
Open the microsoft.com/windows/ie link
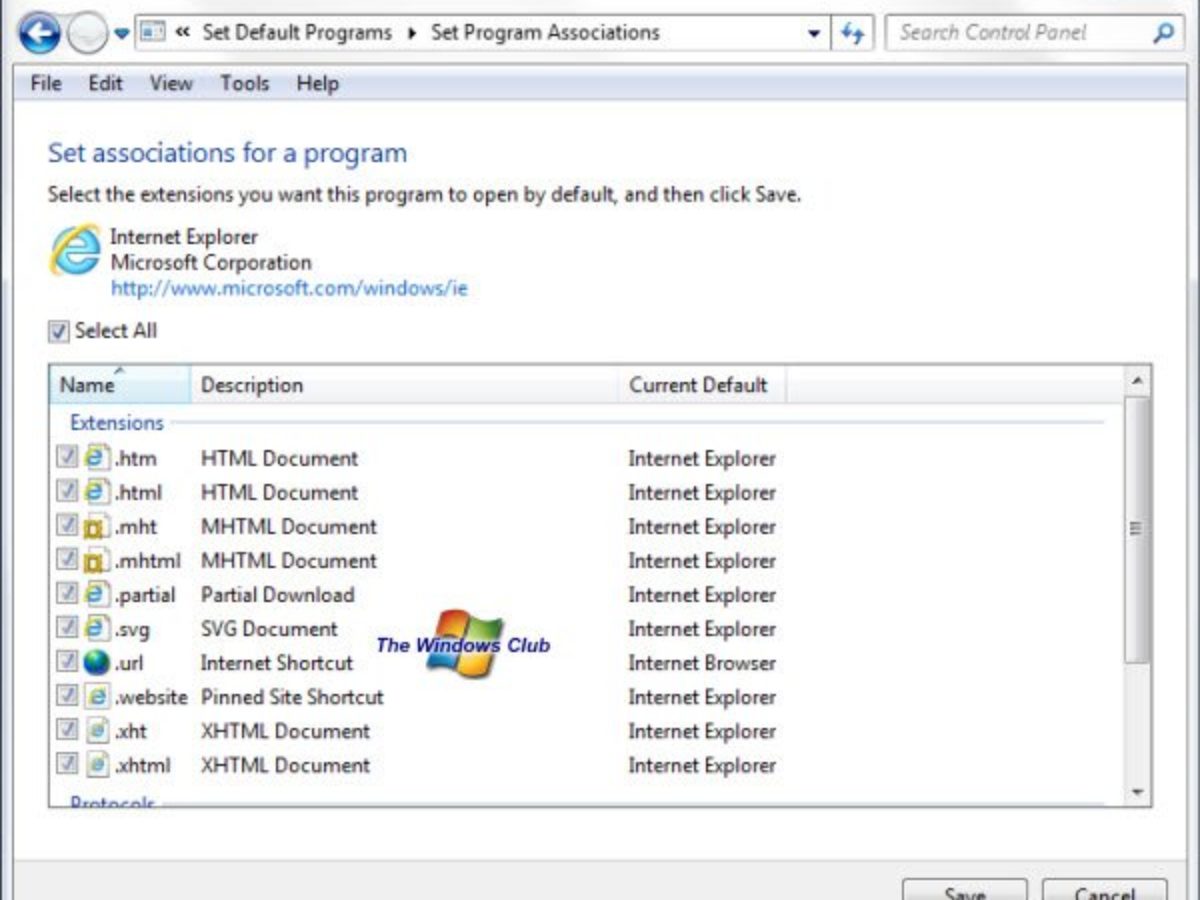click(289, 289)
